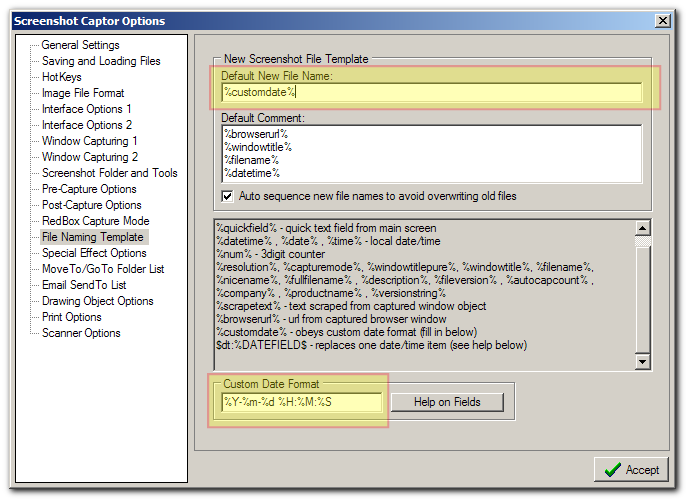Click the Default New File Name field
The image size is (686, 499).
[430, 92]
